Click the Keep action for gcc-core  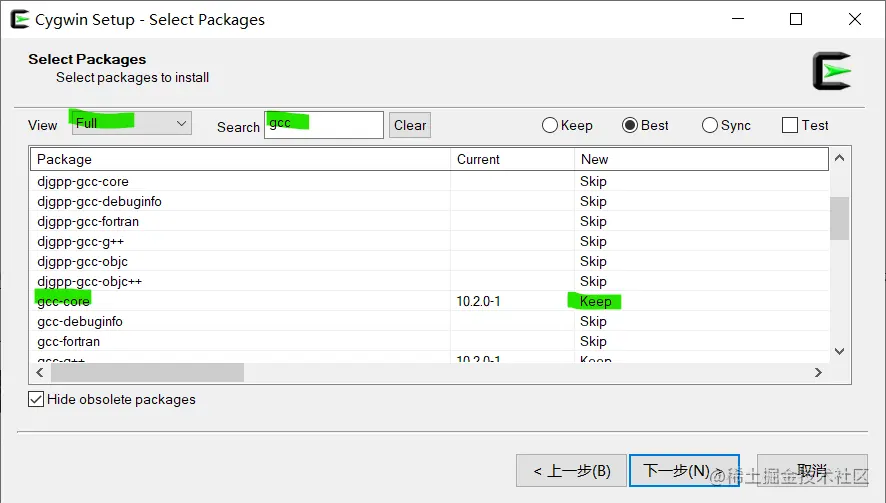596,302
